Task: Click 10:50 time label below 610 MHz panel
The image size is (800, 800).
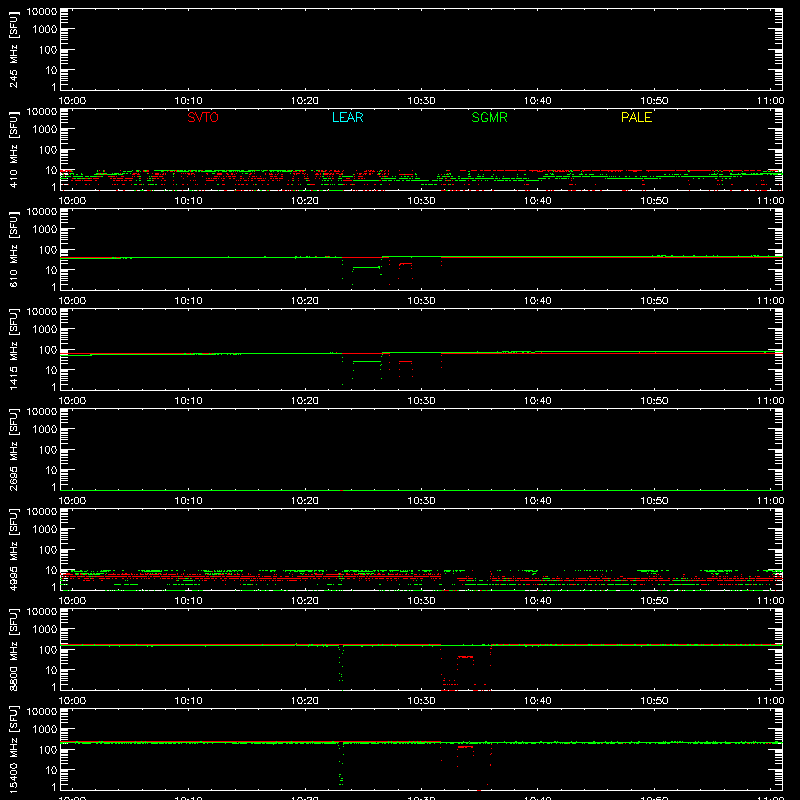Action: [x=654, y=301]
